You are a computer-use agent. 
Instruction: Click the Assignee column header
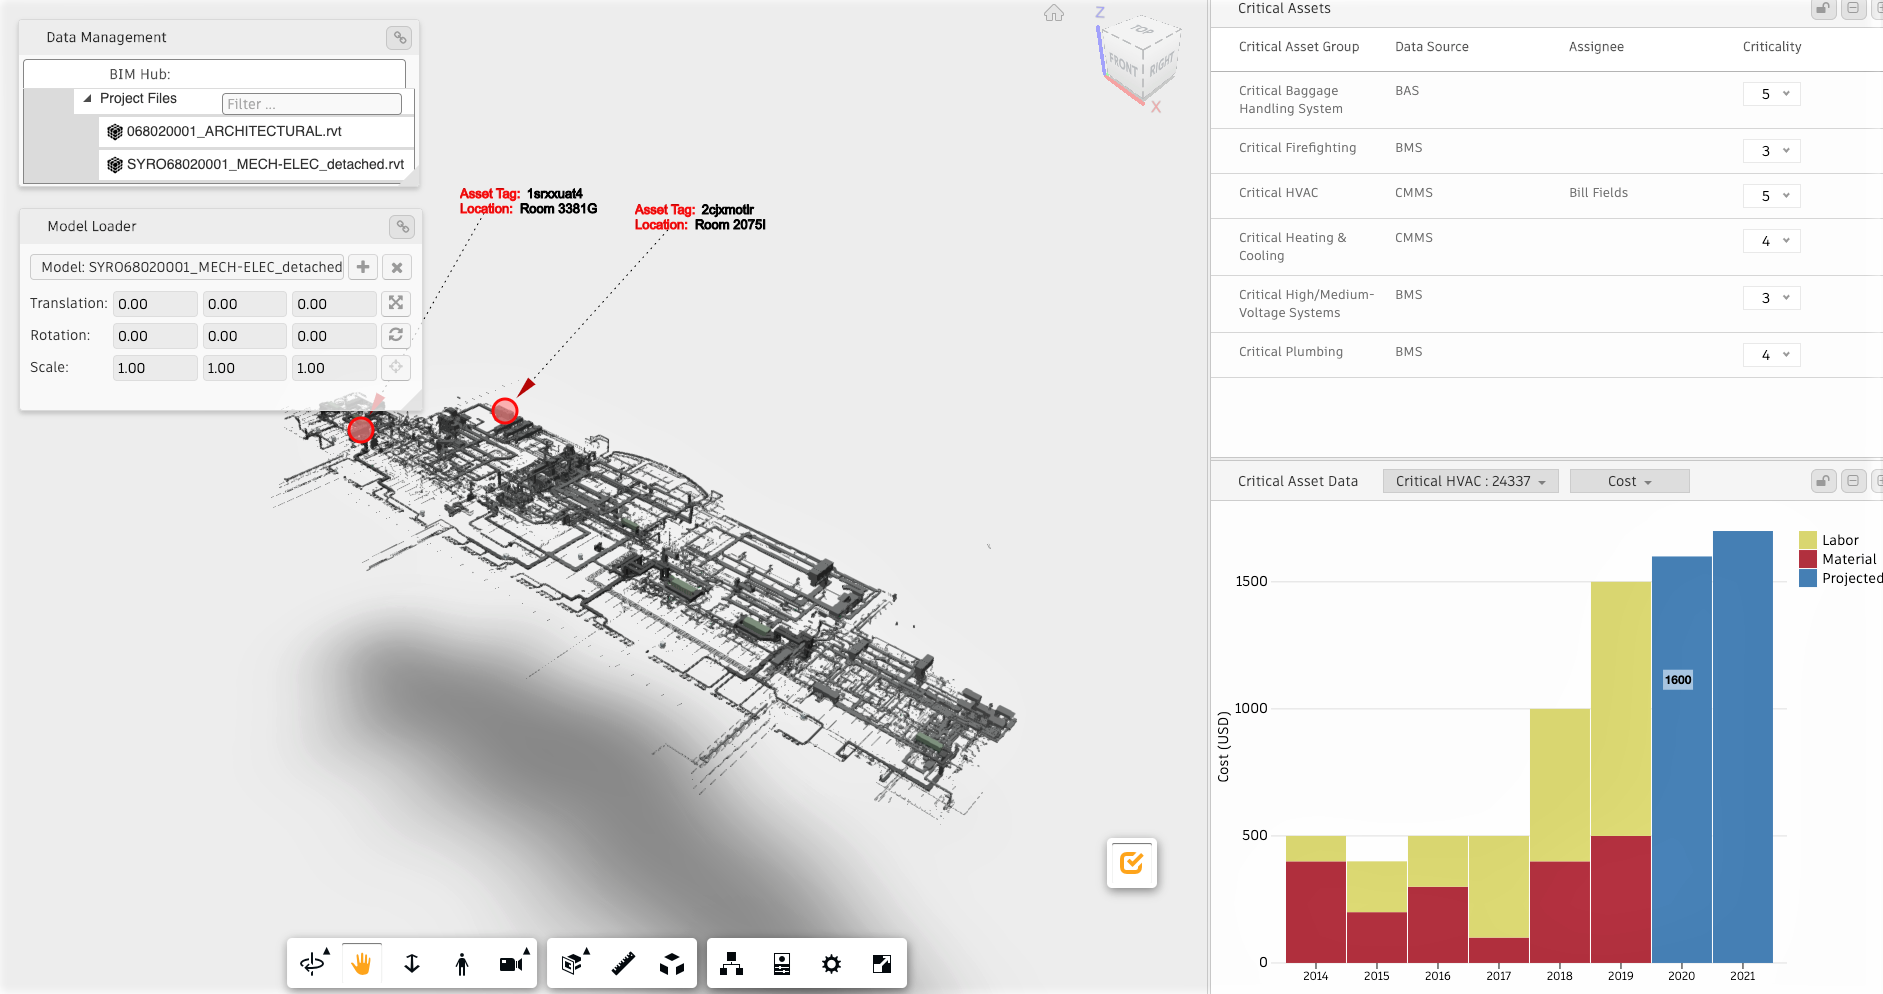click(x=1596, y=47)
